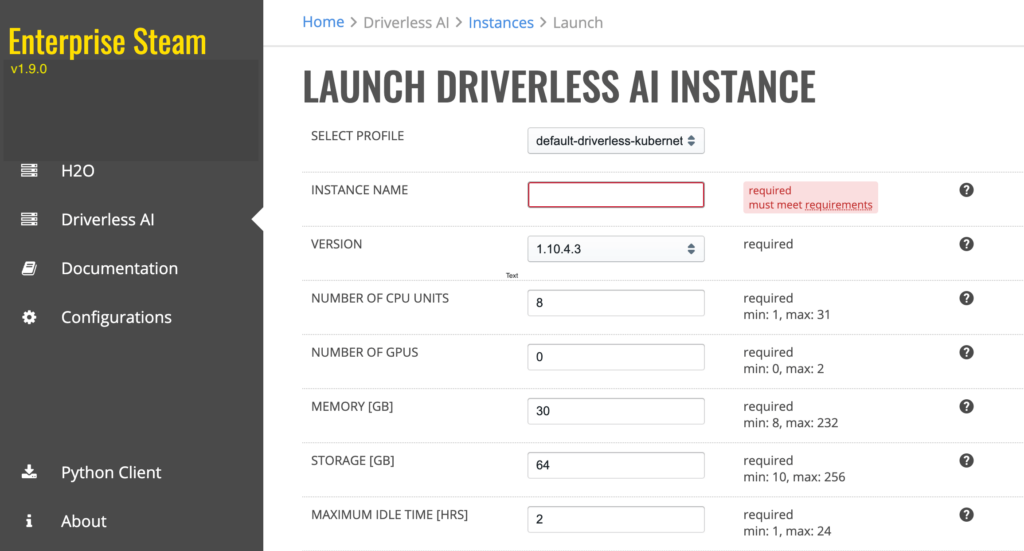The width and height of the screenshot is (1024, 551).
Task: Follow the Instances breadcrumb link
Action: click(501, 23)
